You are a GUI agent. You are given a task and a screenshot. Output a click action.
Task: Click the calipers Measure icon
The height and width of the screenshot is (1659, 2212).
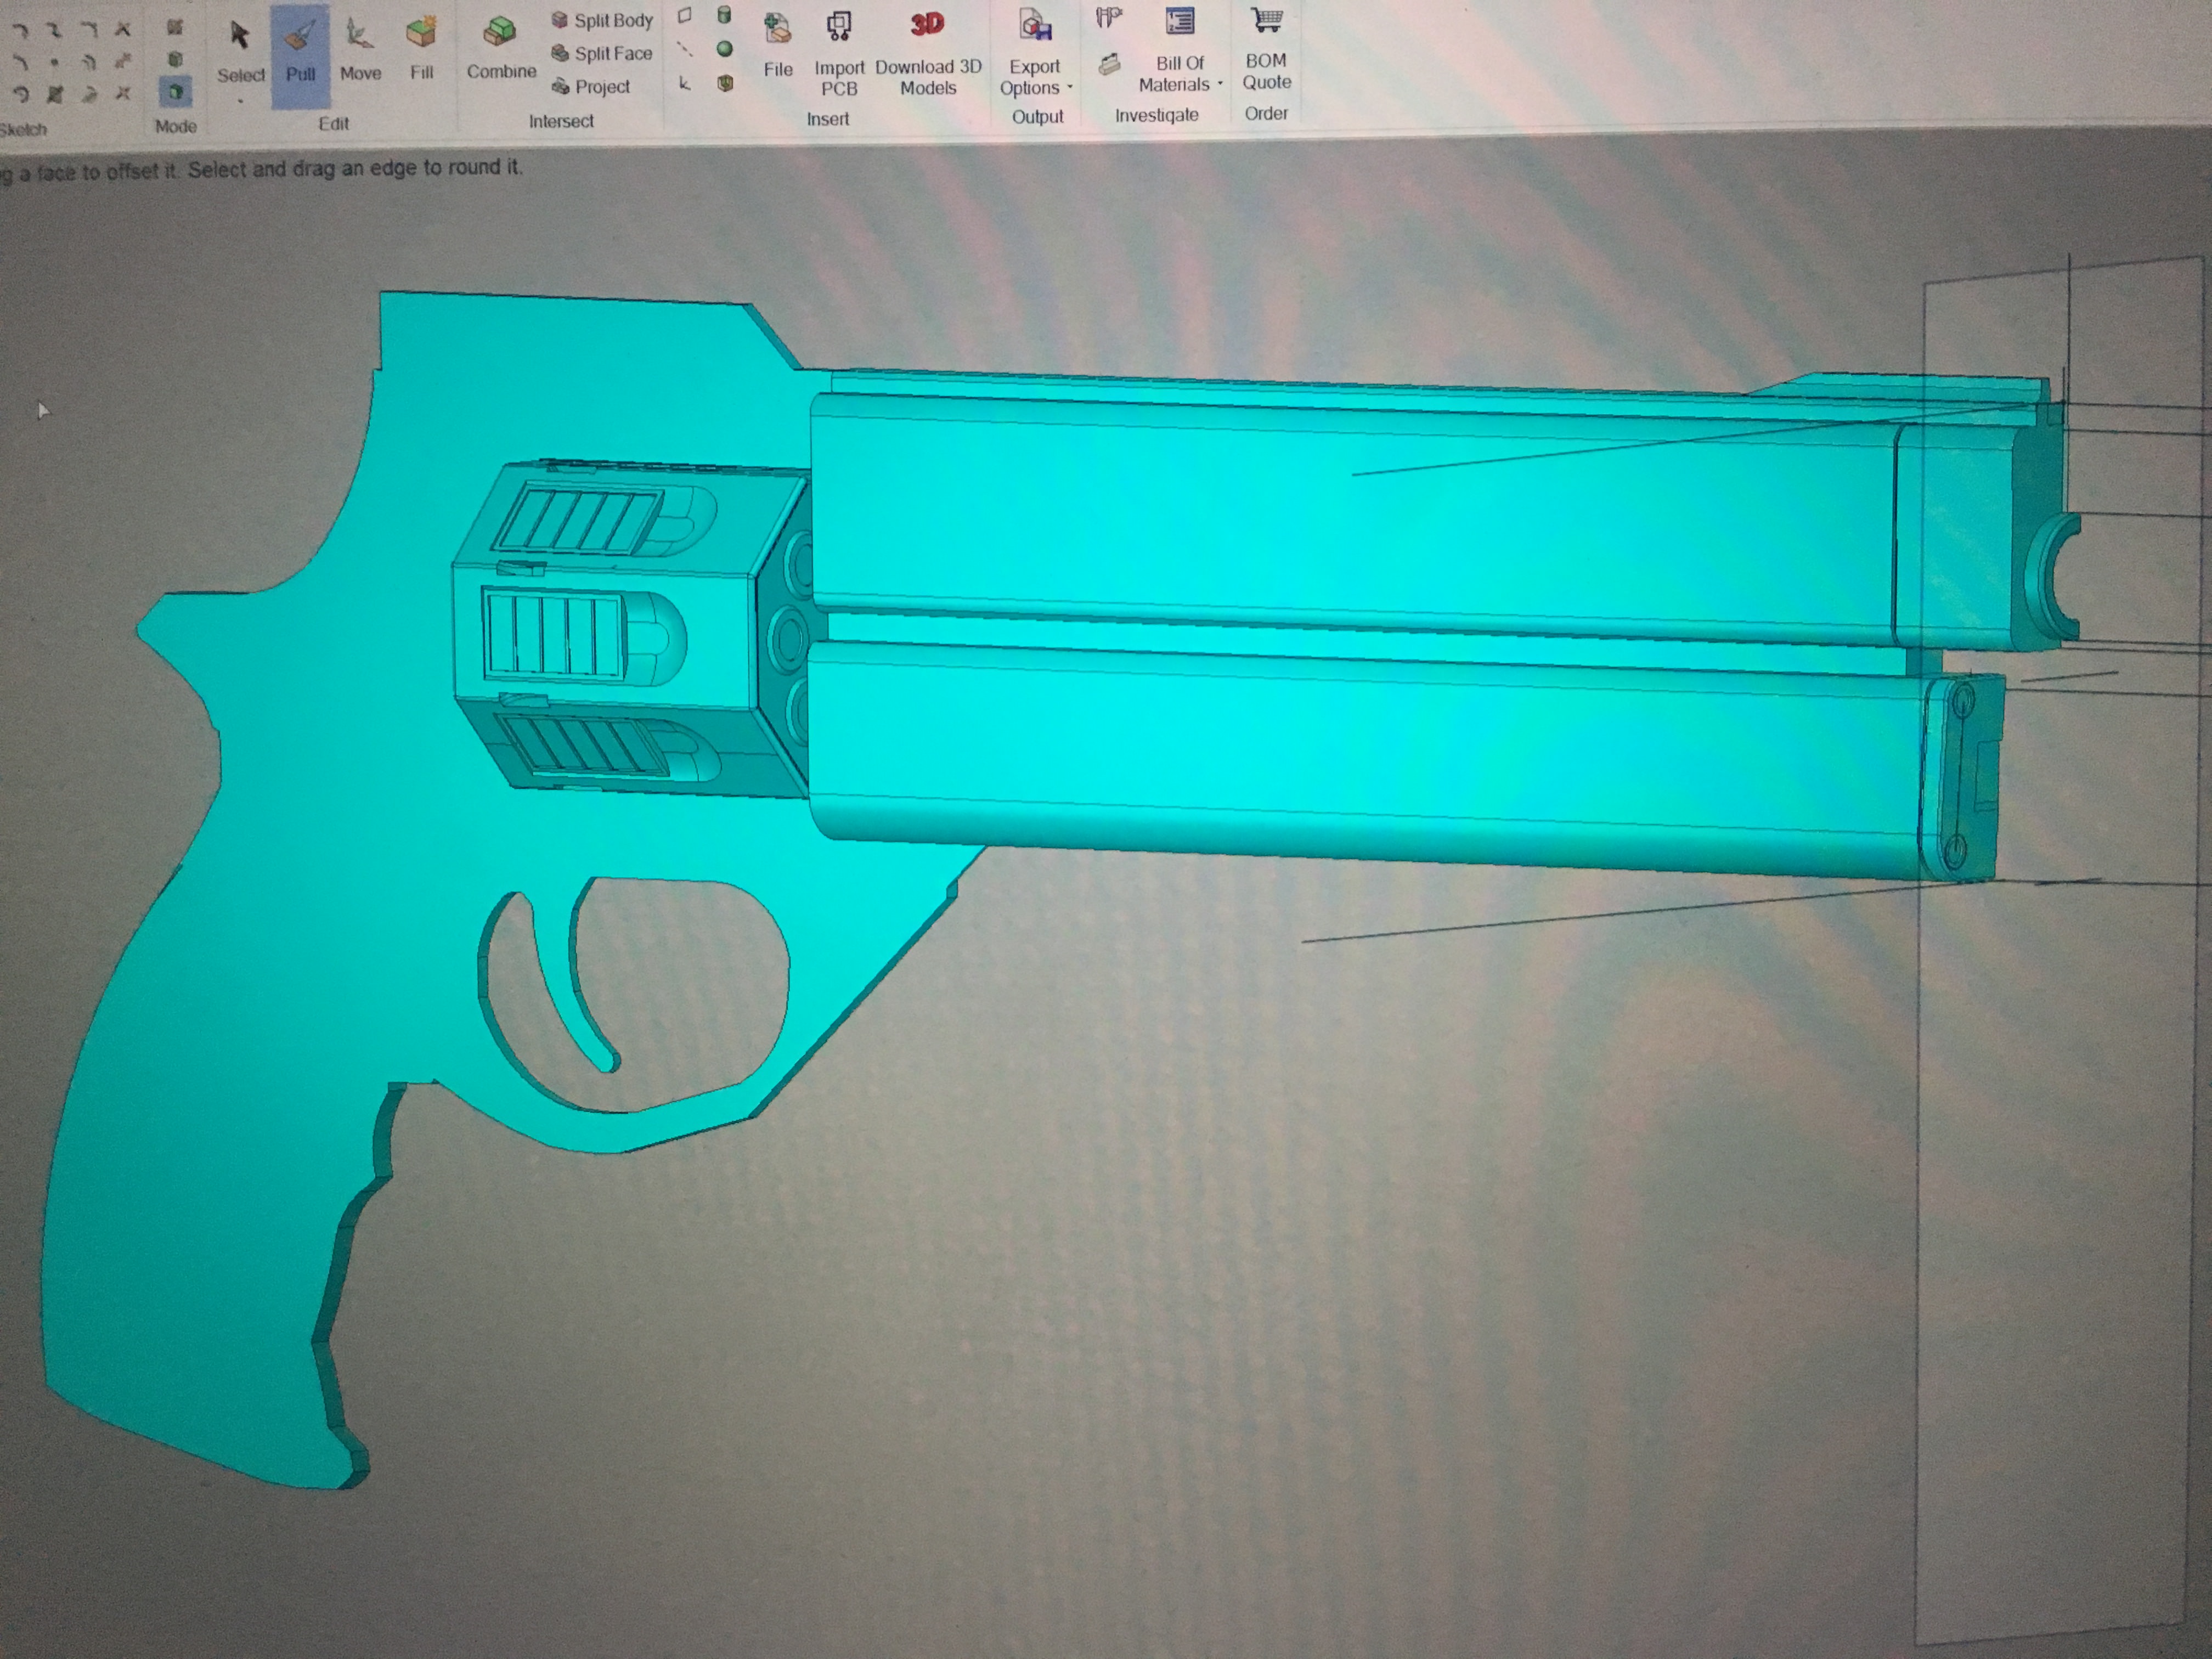coord(1108,18)
